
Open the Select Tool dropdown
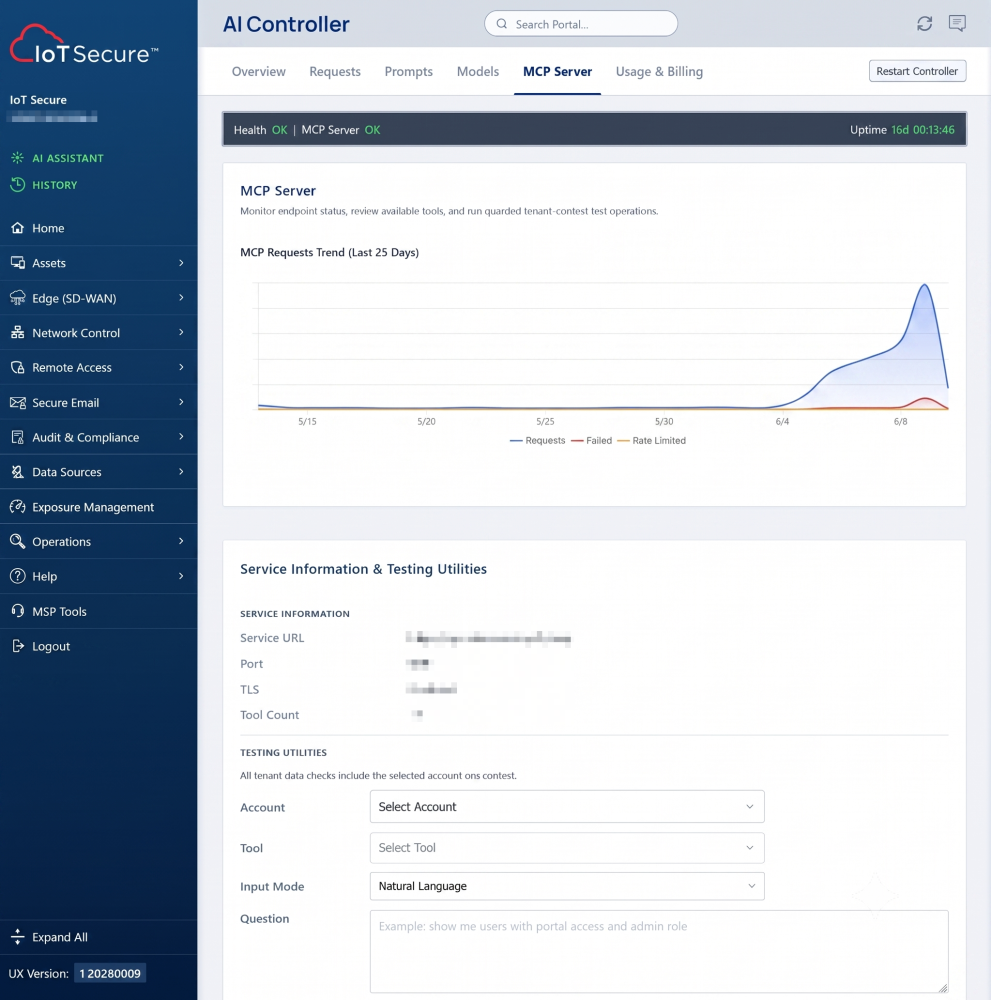coord(567,848)
